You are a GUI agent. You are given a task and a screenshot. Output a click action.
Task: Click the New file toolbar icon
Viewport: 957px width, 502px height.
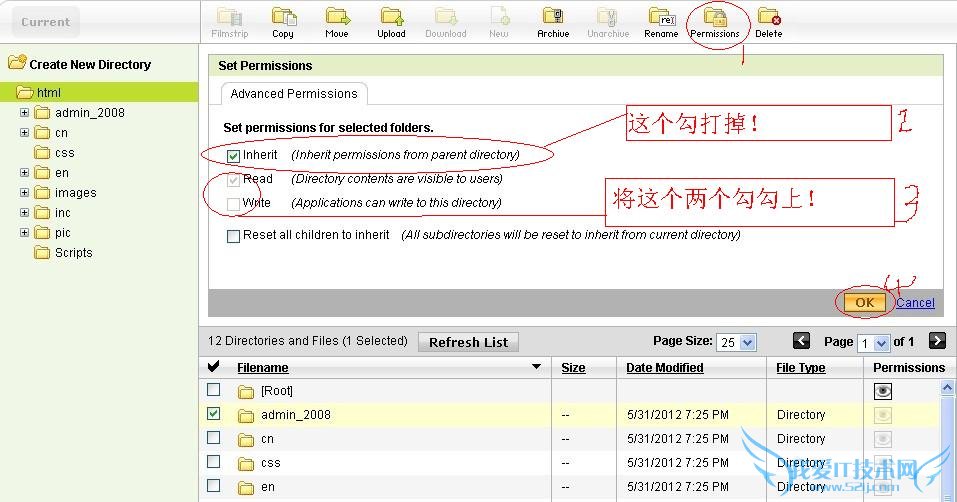click(499, 17)
